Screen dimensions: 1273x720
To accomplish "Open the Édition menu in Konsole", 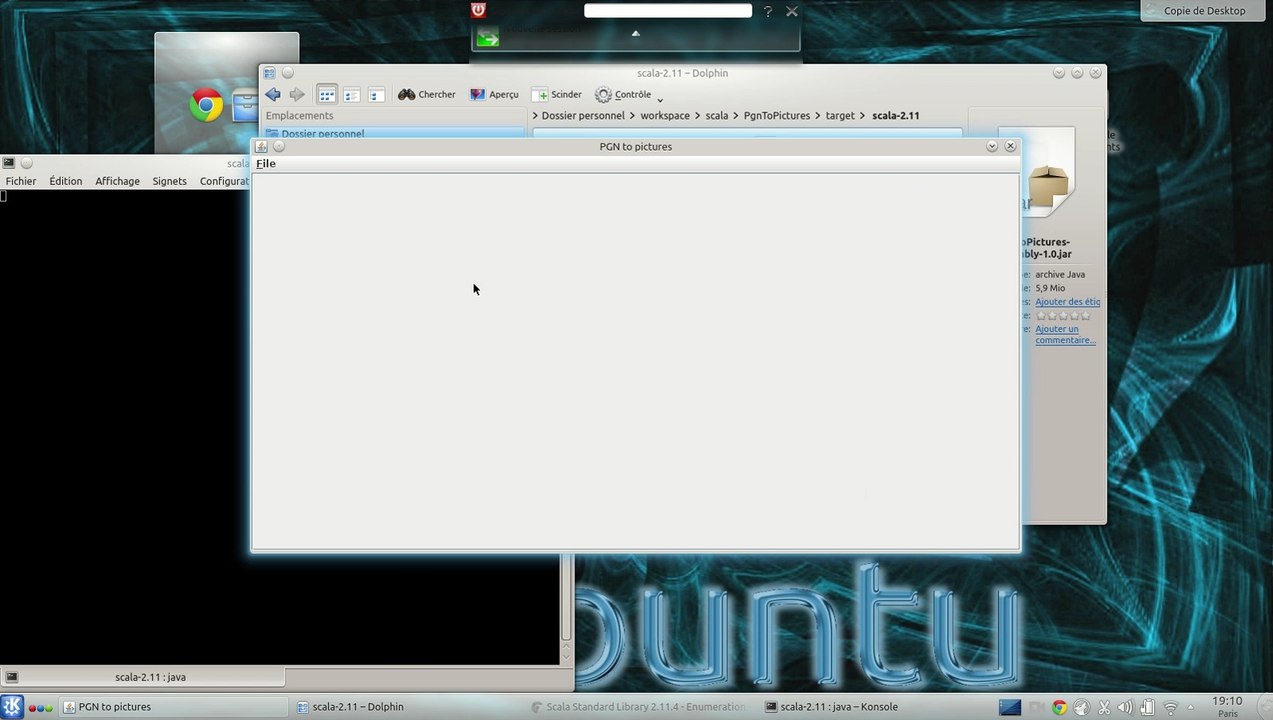I will [x=66, y=181].
